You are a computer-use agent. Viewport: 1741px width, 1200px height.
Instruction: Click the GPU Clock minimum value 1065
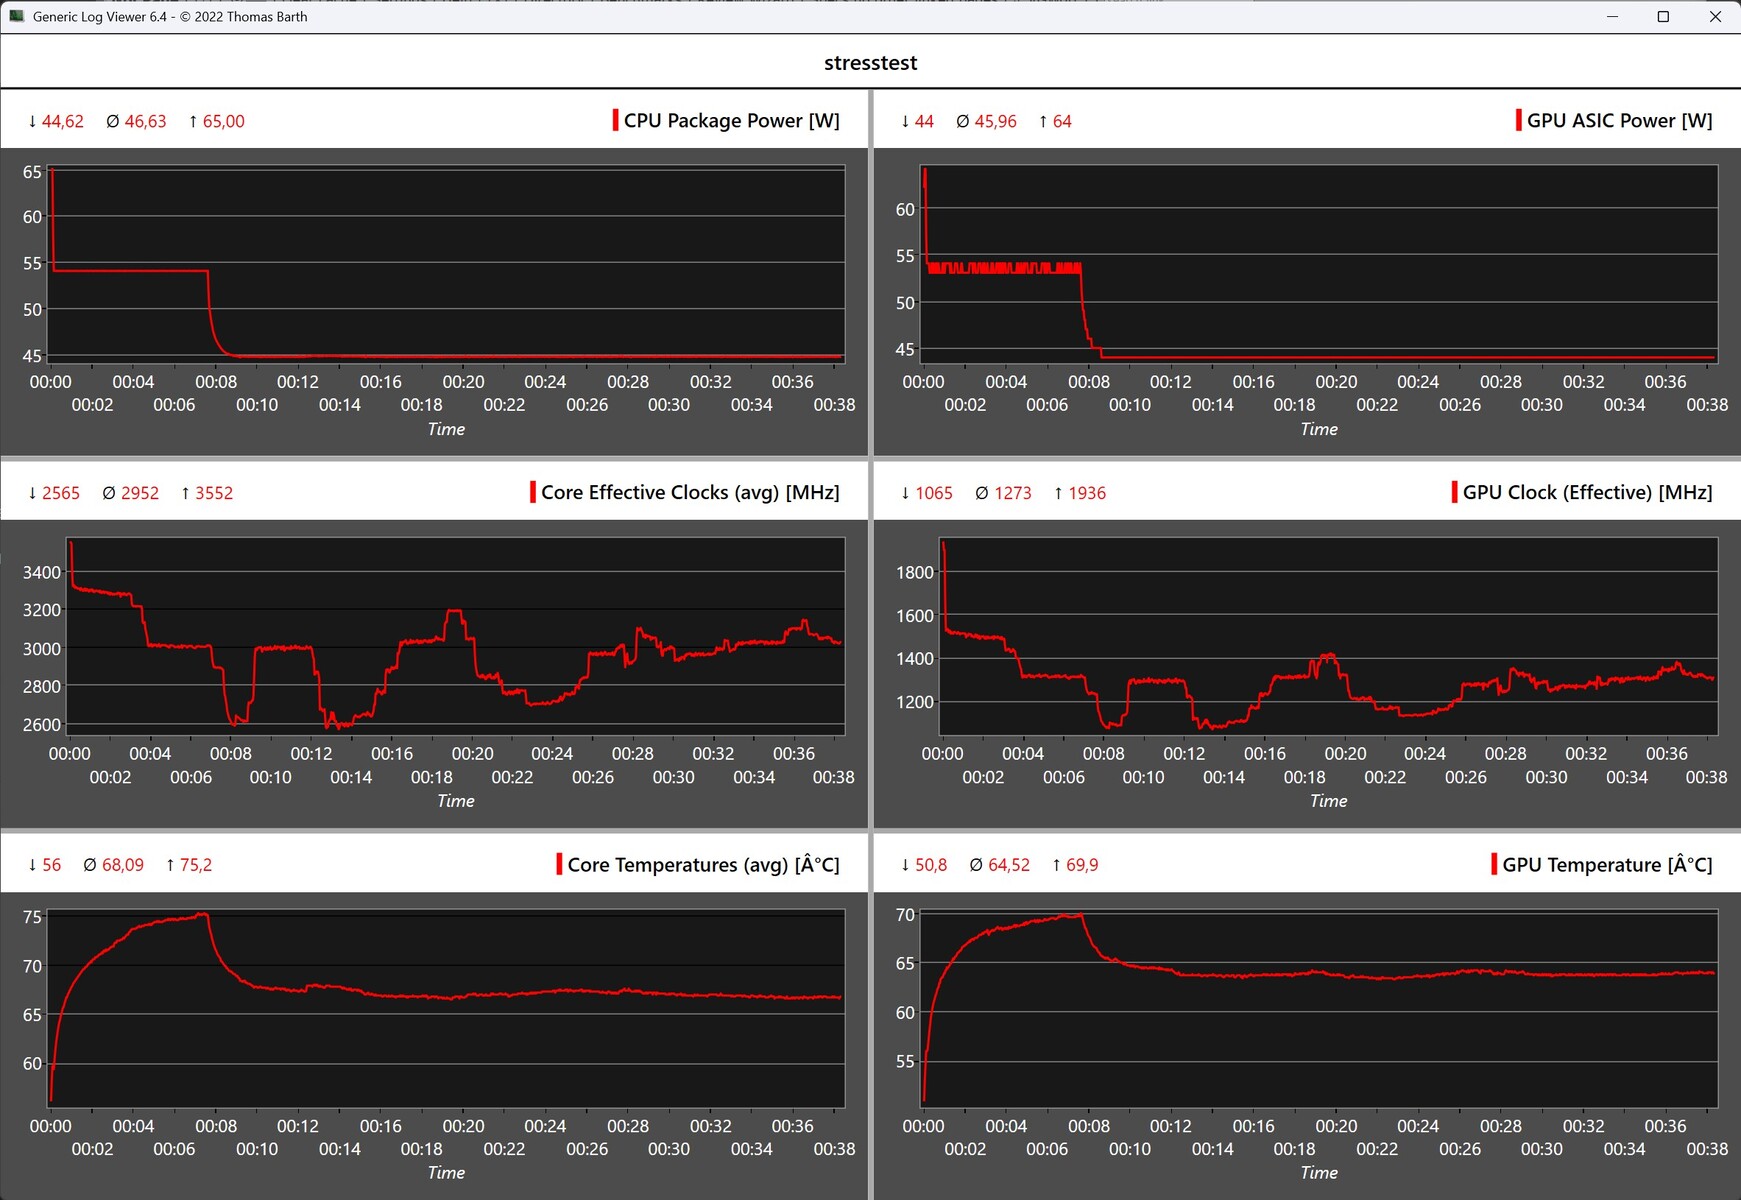coord(934,493)
